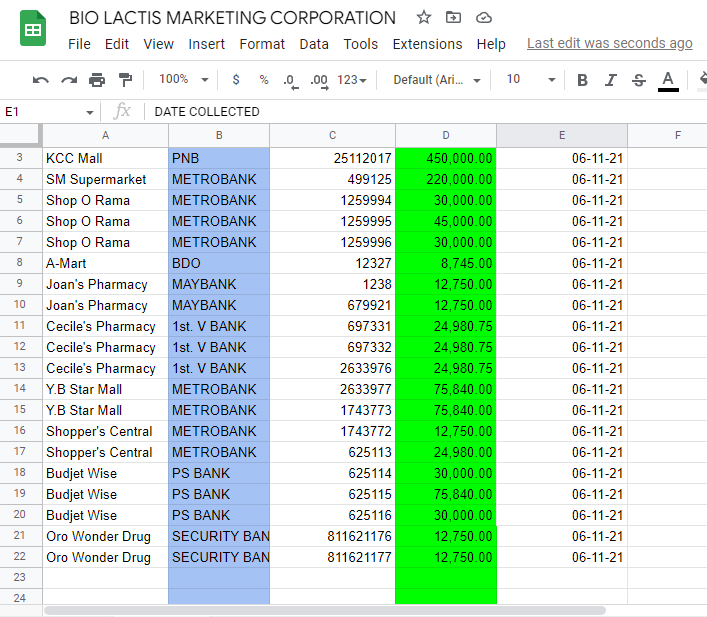This screenshot has height=617, width=707.
Task: Select cell containing KCC Mall
Action: point(106,158)
